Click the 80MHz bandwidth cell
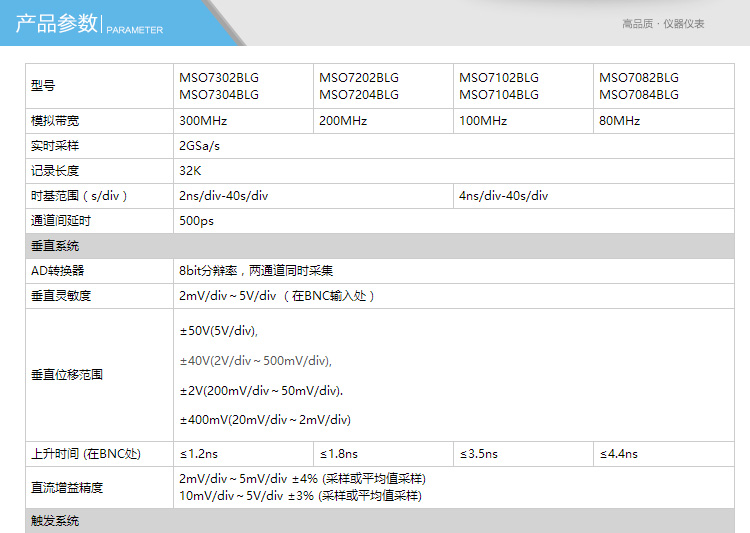This screenshot has height=533, width=750. coord(620,121)
